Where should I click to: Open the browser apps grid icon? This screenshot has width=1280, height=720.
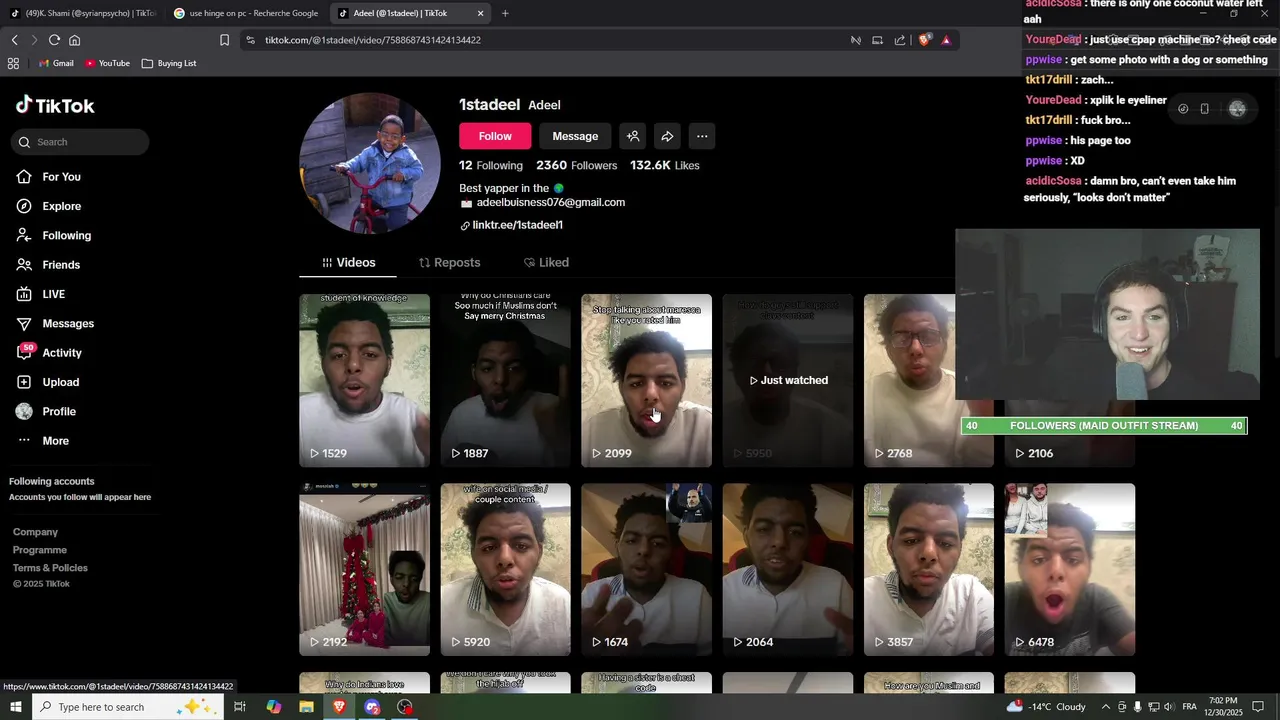13,63
